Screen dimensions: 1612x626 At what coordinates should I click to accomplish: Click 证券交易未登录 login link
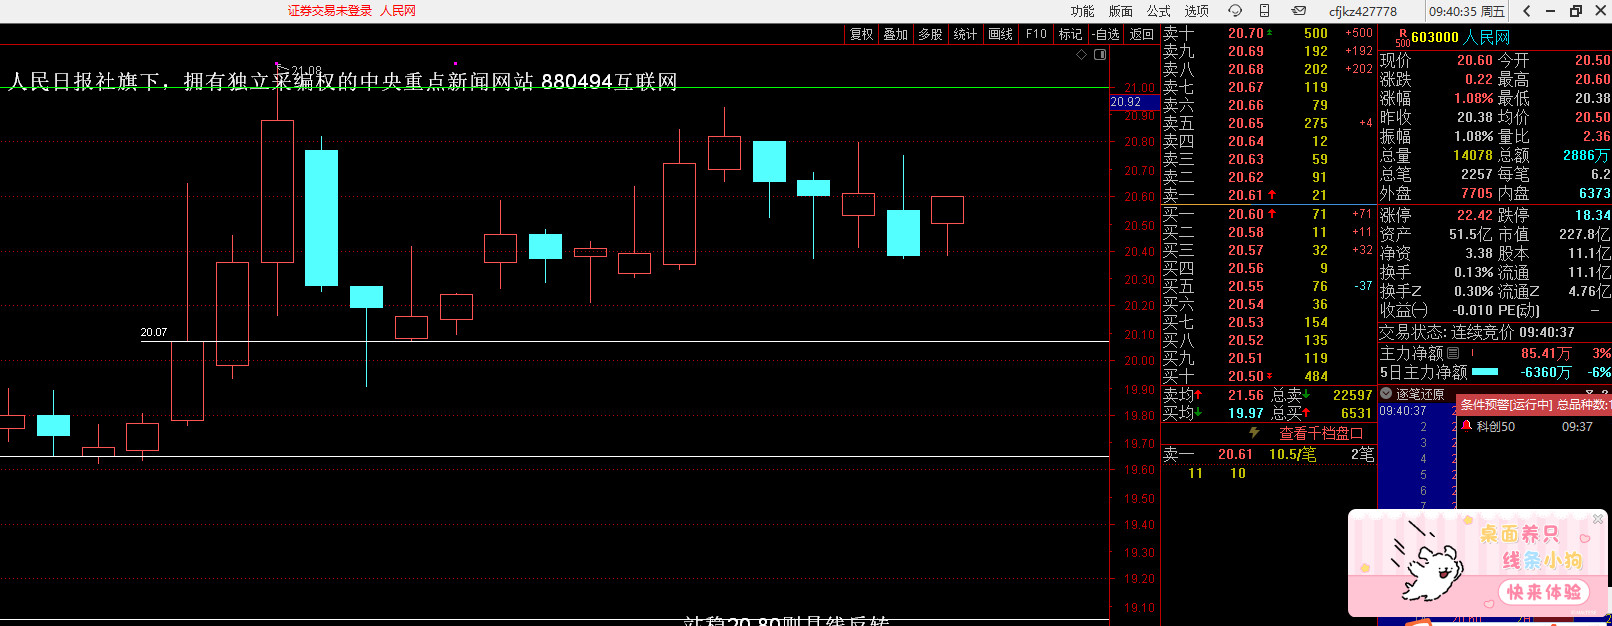[x=330, y=11]
